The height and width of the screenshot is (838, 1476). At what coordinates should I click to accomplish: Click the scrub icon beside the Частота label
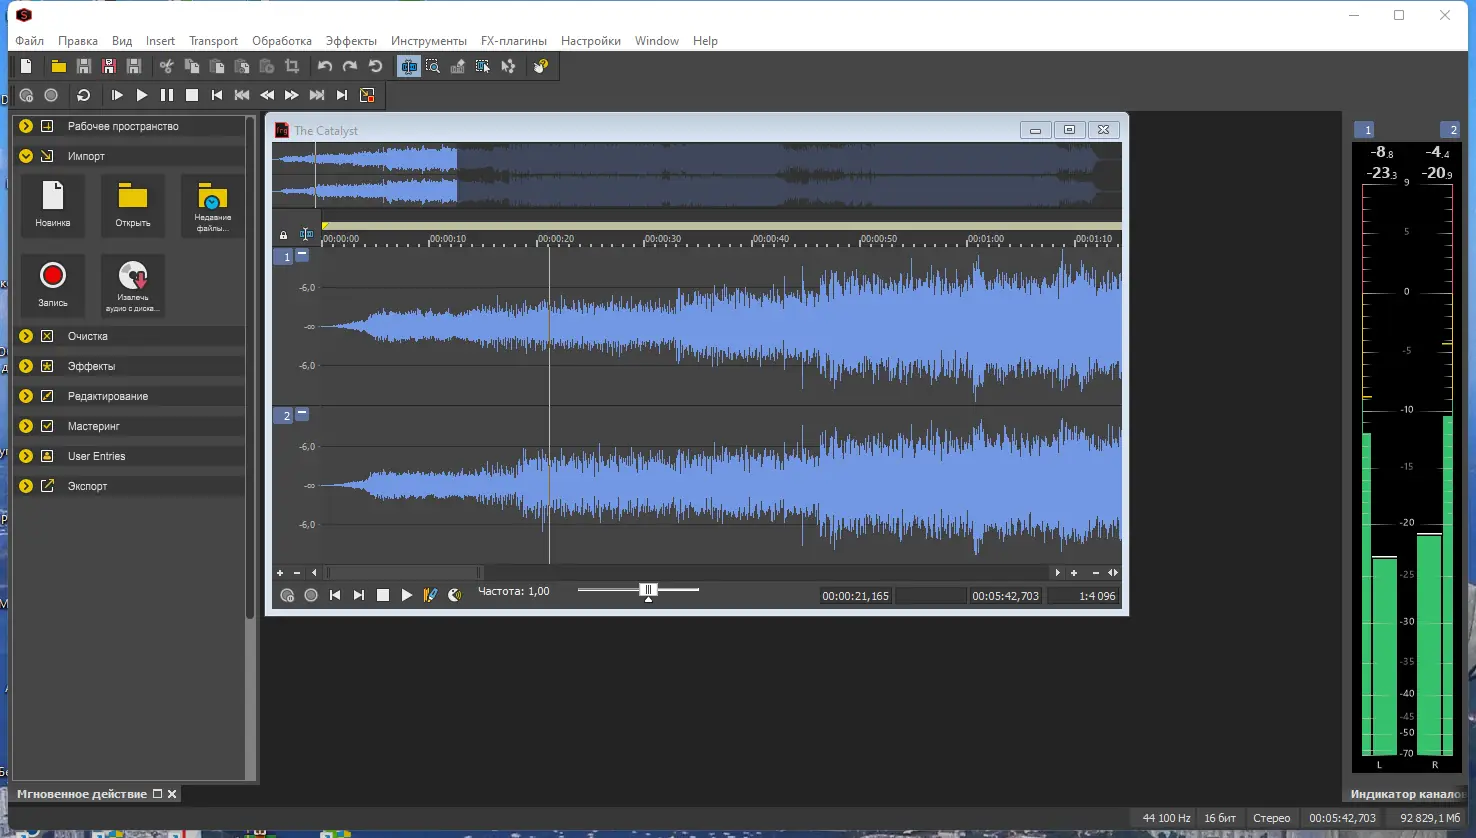pyautogui.click(x=455, y=595)
